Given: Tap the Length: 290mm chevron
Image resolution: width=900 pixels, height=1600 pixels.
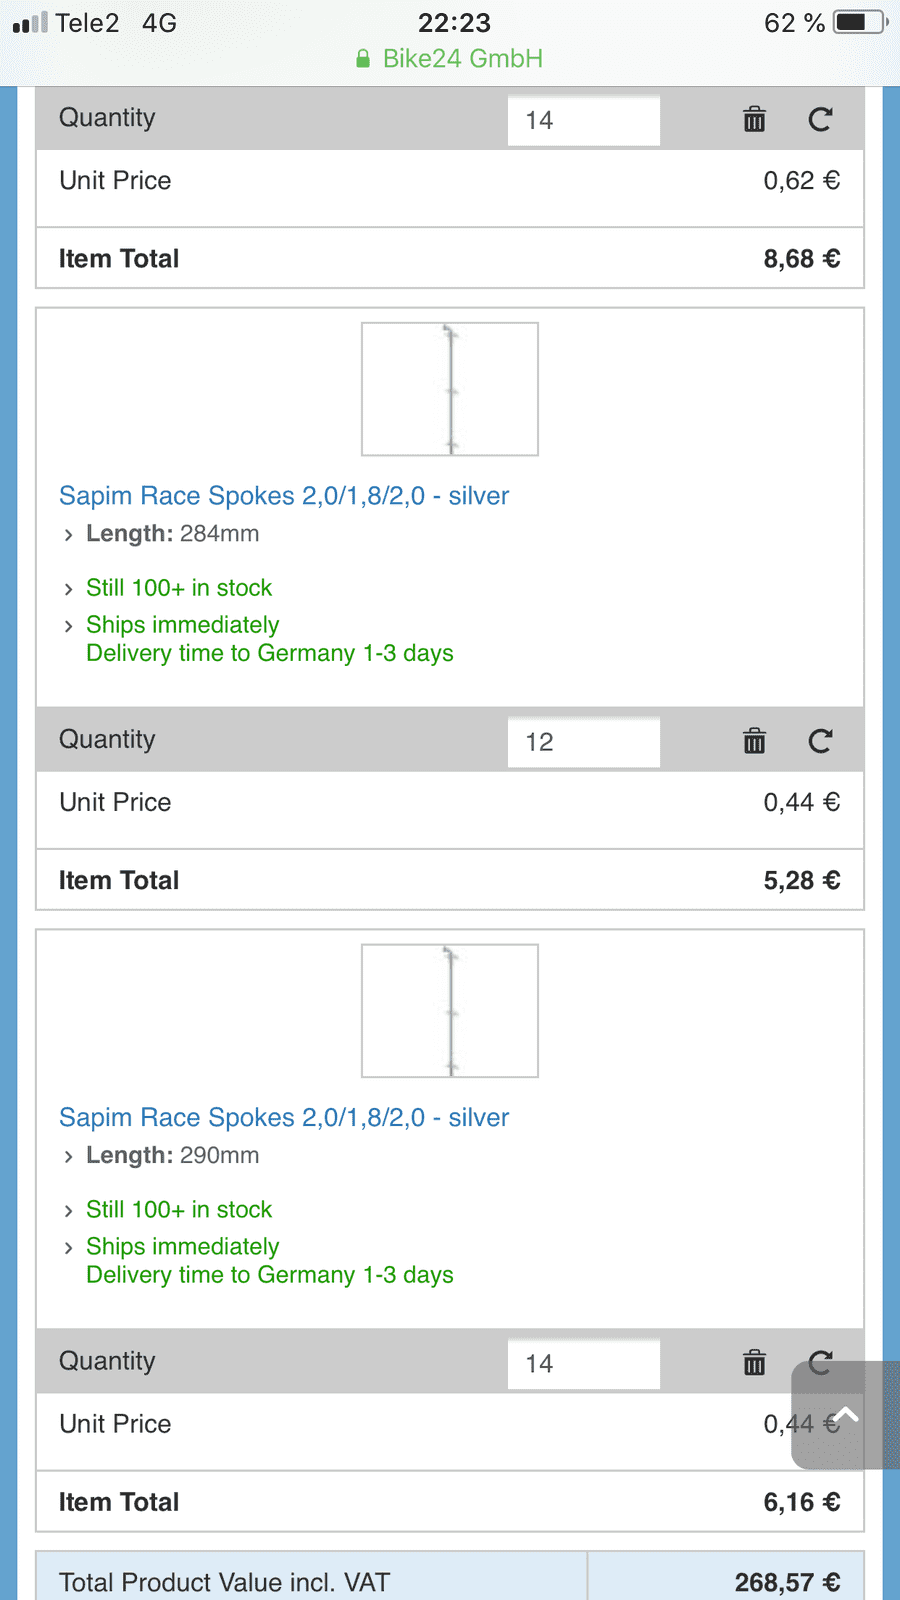Looking at the screenshot, I should 68,1157.
